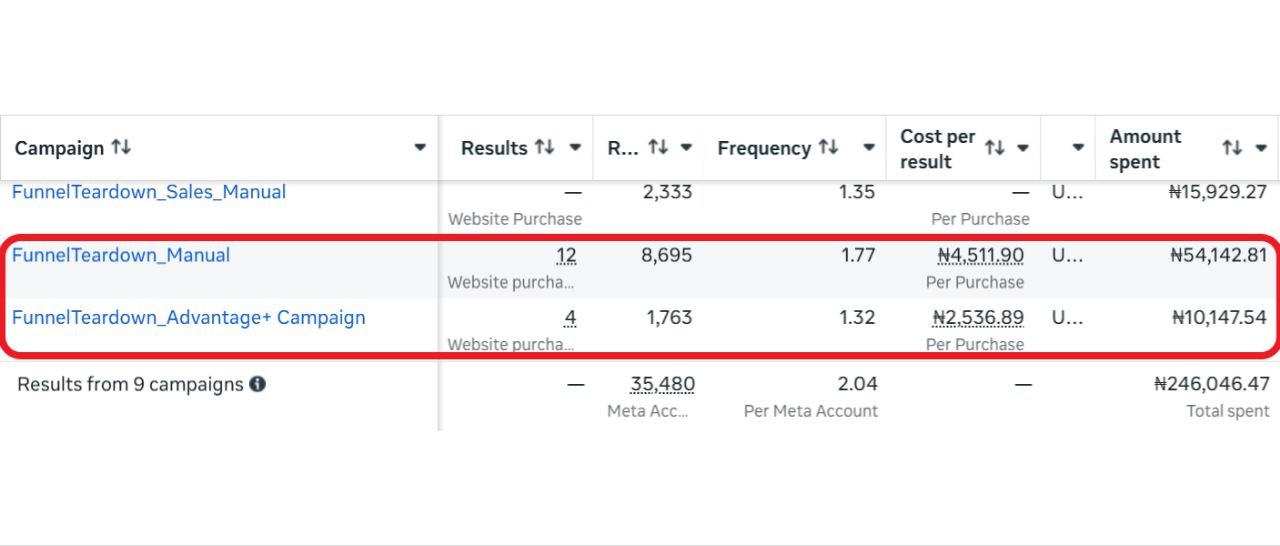Sort by Campaign column arrows icon

121,148
